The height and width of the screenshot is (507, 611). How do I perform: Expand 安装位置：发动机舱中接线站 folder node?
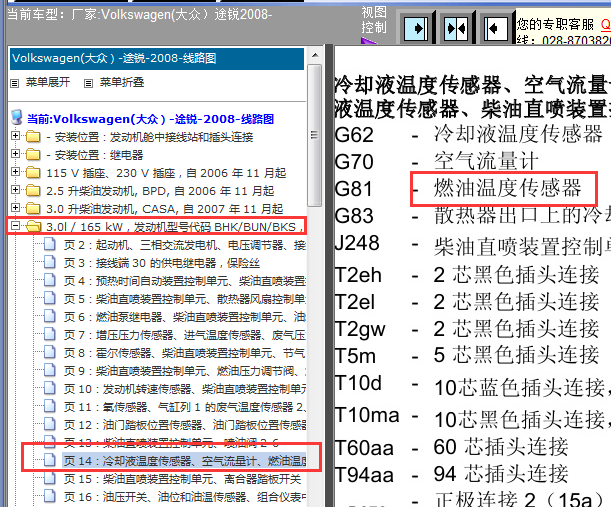[16, 136]
